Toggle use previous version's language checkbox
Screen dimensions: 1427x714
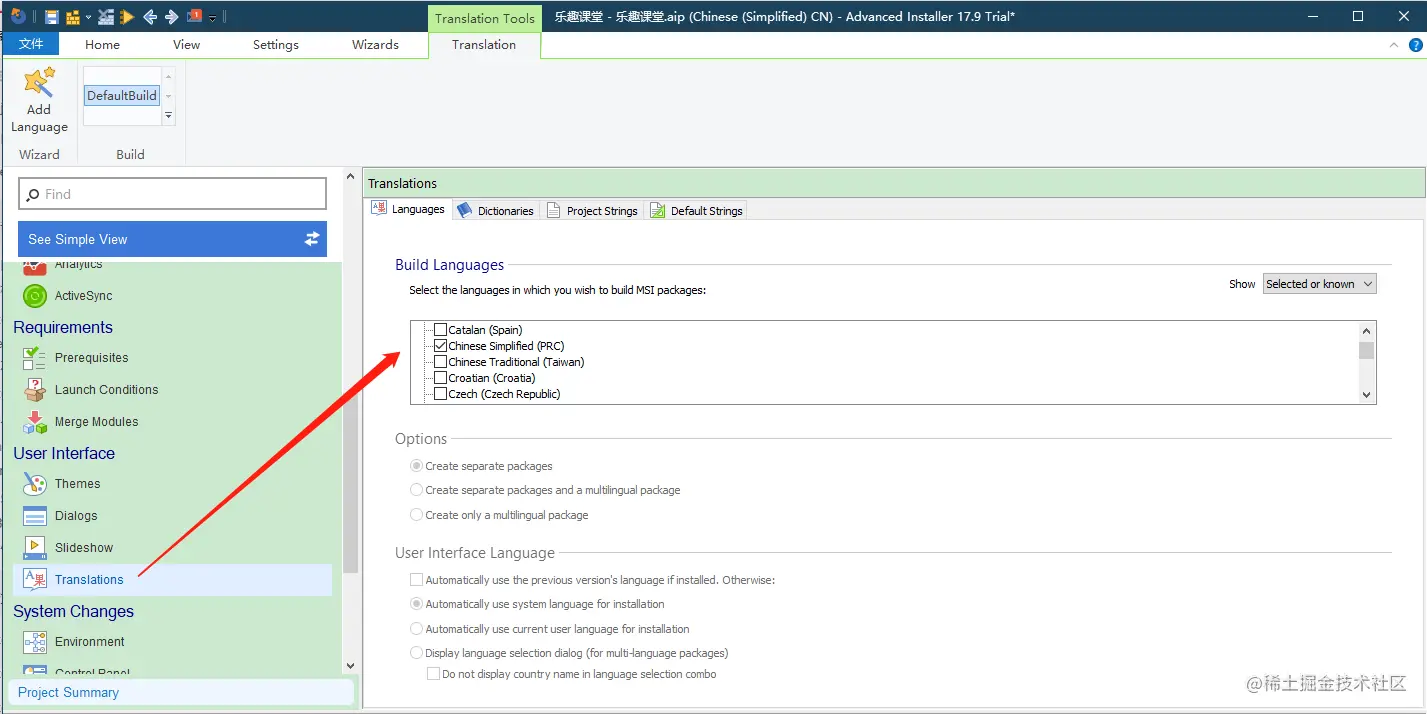(416, 580)
